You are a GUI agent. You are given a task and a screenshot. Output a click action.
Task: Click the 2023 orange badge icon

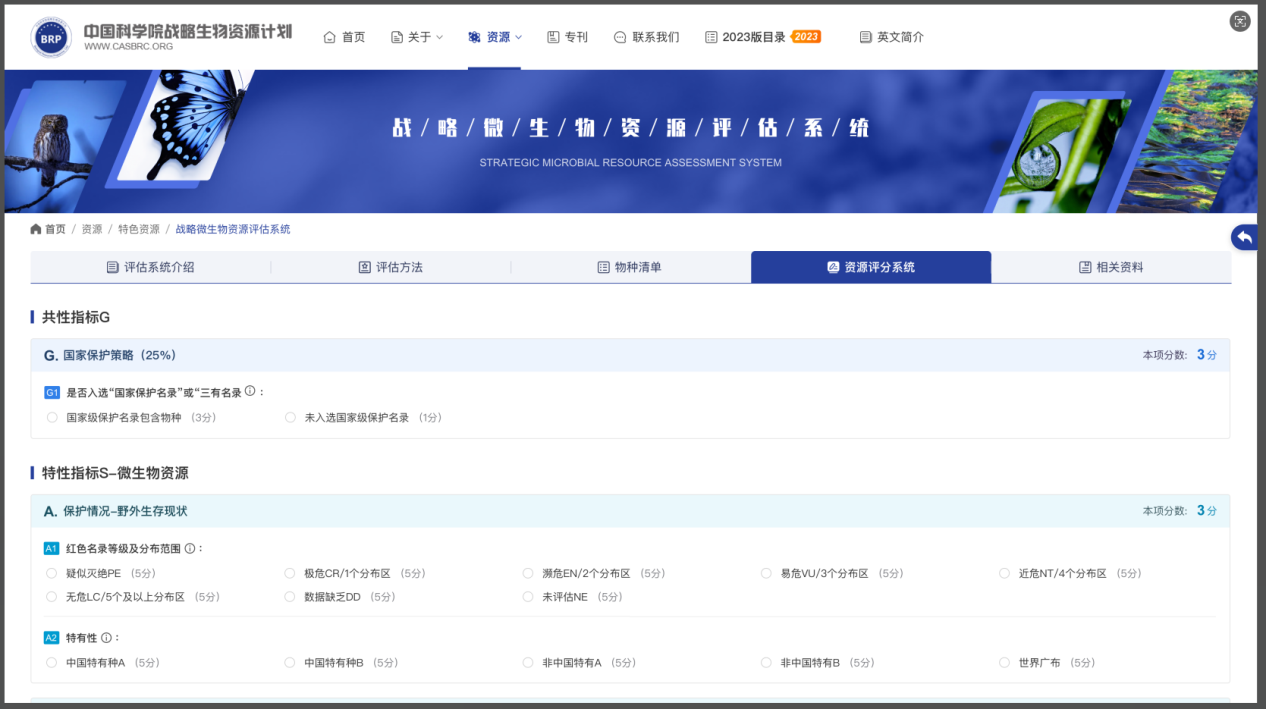click(x=806, y=37)
